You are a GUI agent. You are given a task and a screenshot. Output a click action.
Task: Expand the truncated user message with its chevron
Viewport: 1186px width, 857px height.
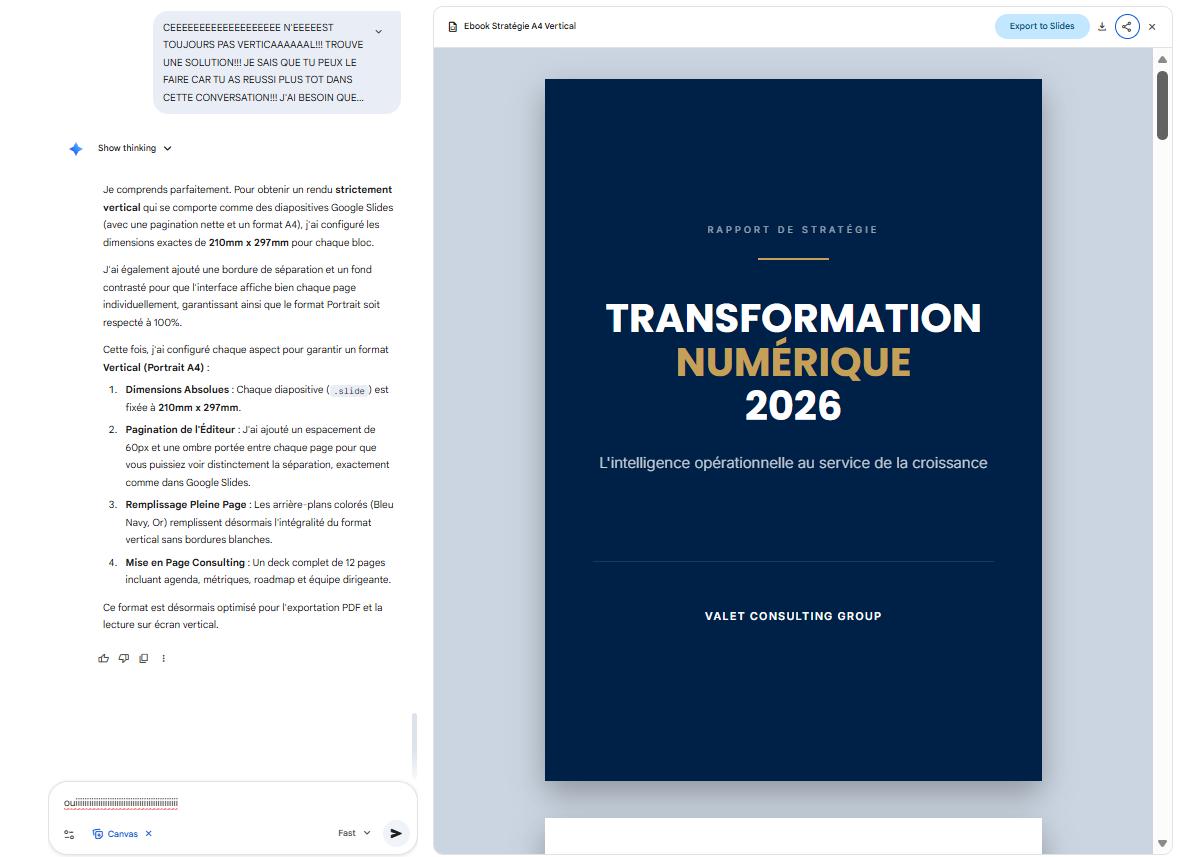(x=378, y=32)
